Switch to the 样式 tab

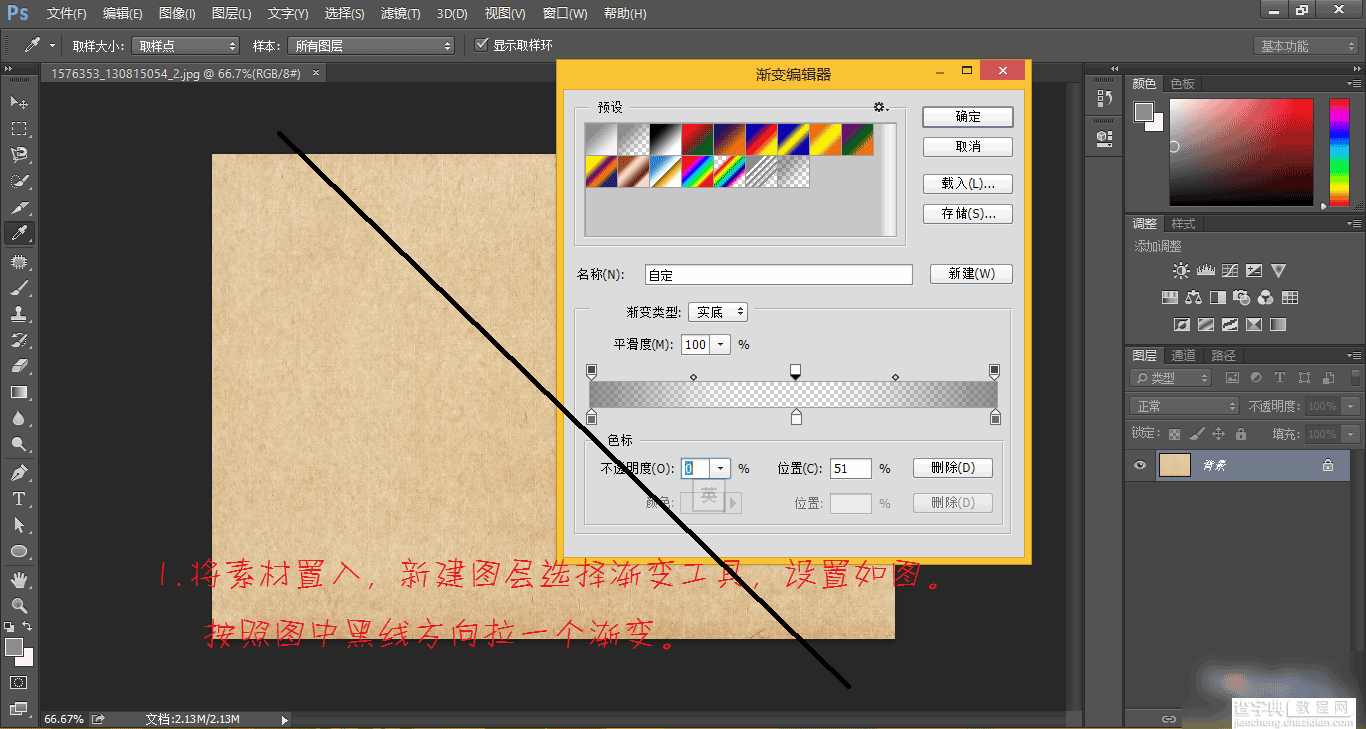pos(1183,223)
